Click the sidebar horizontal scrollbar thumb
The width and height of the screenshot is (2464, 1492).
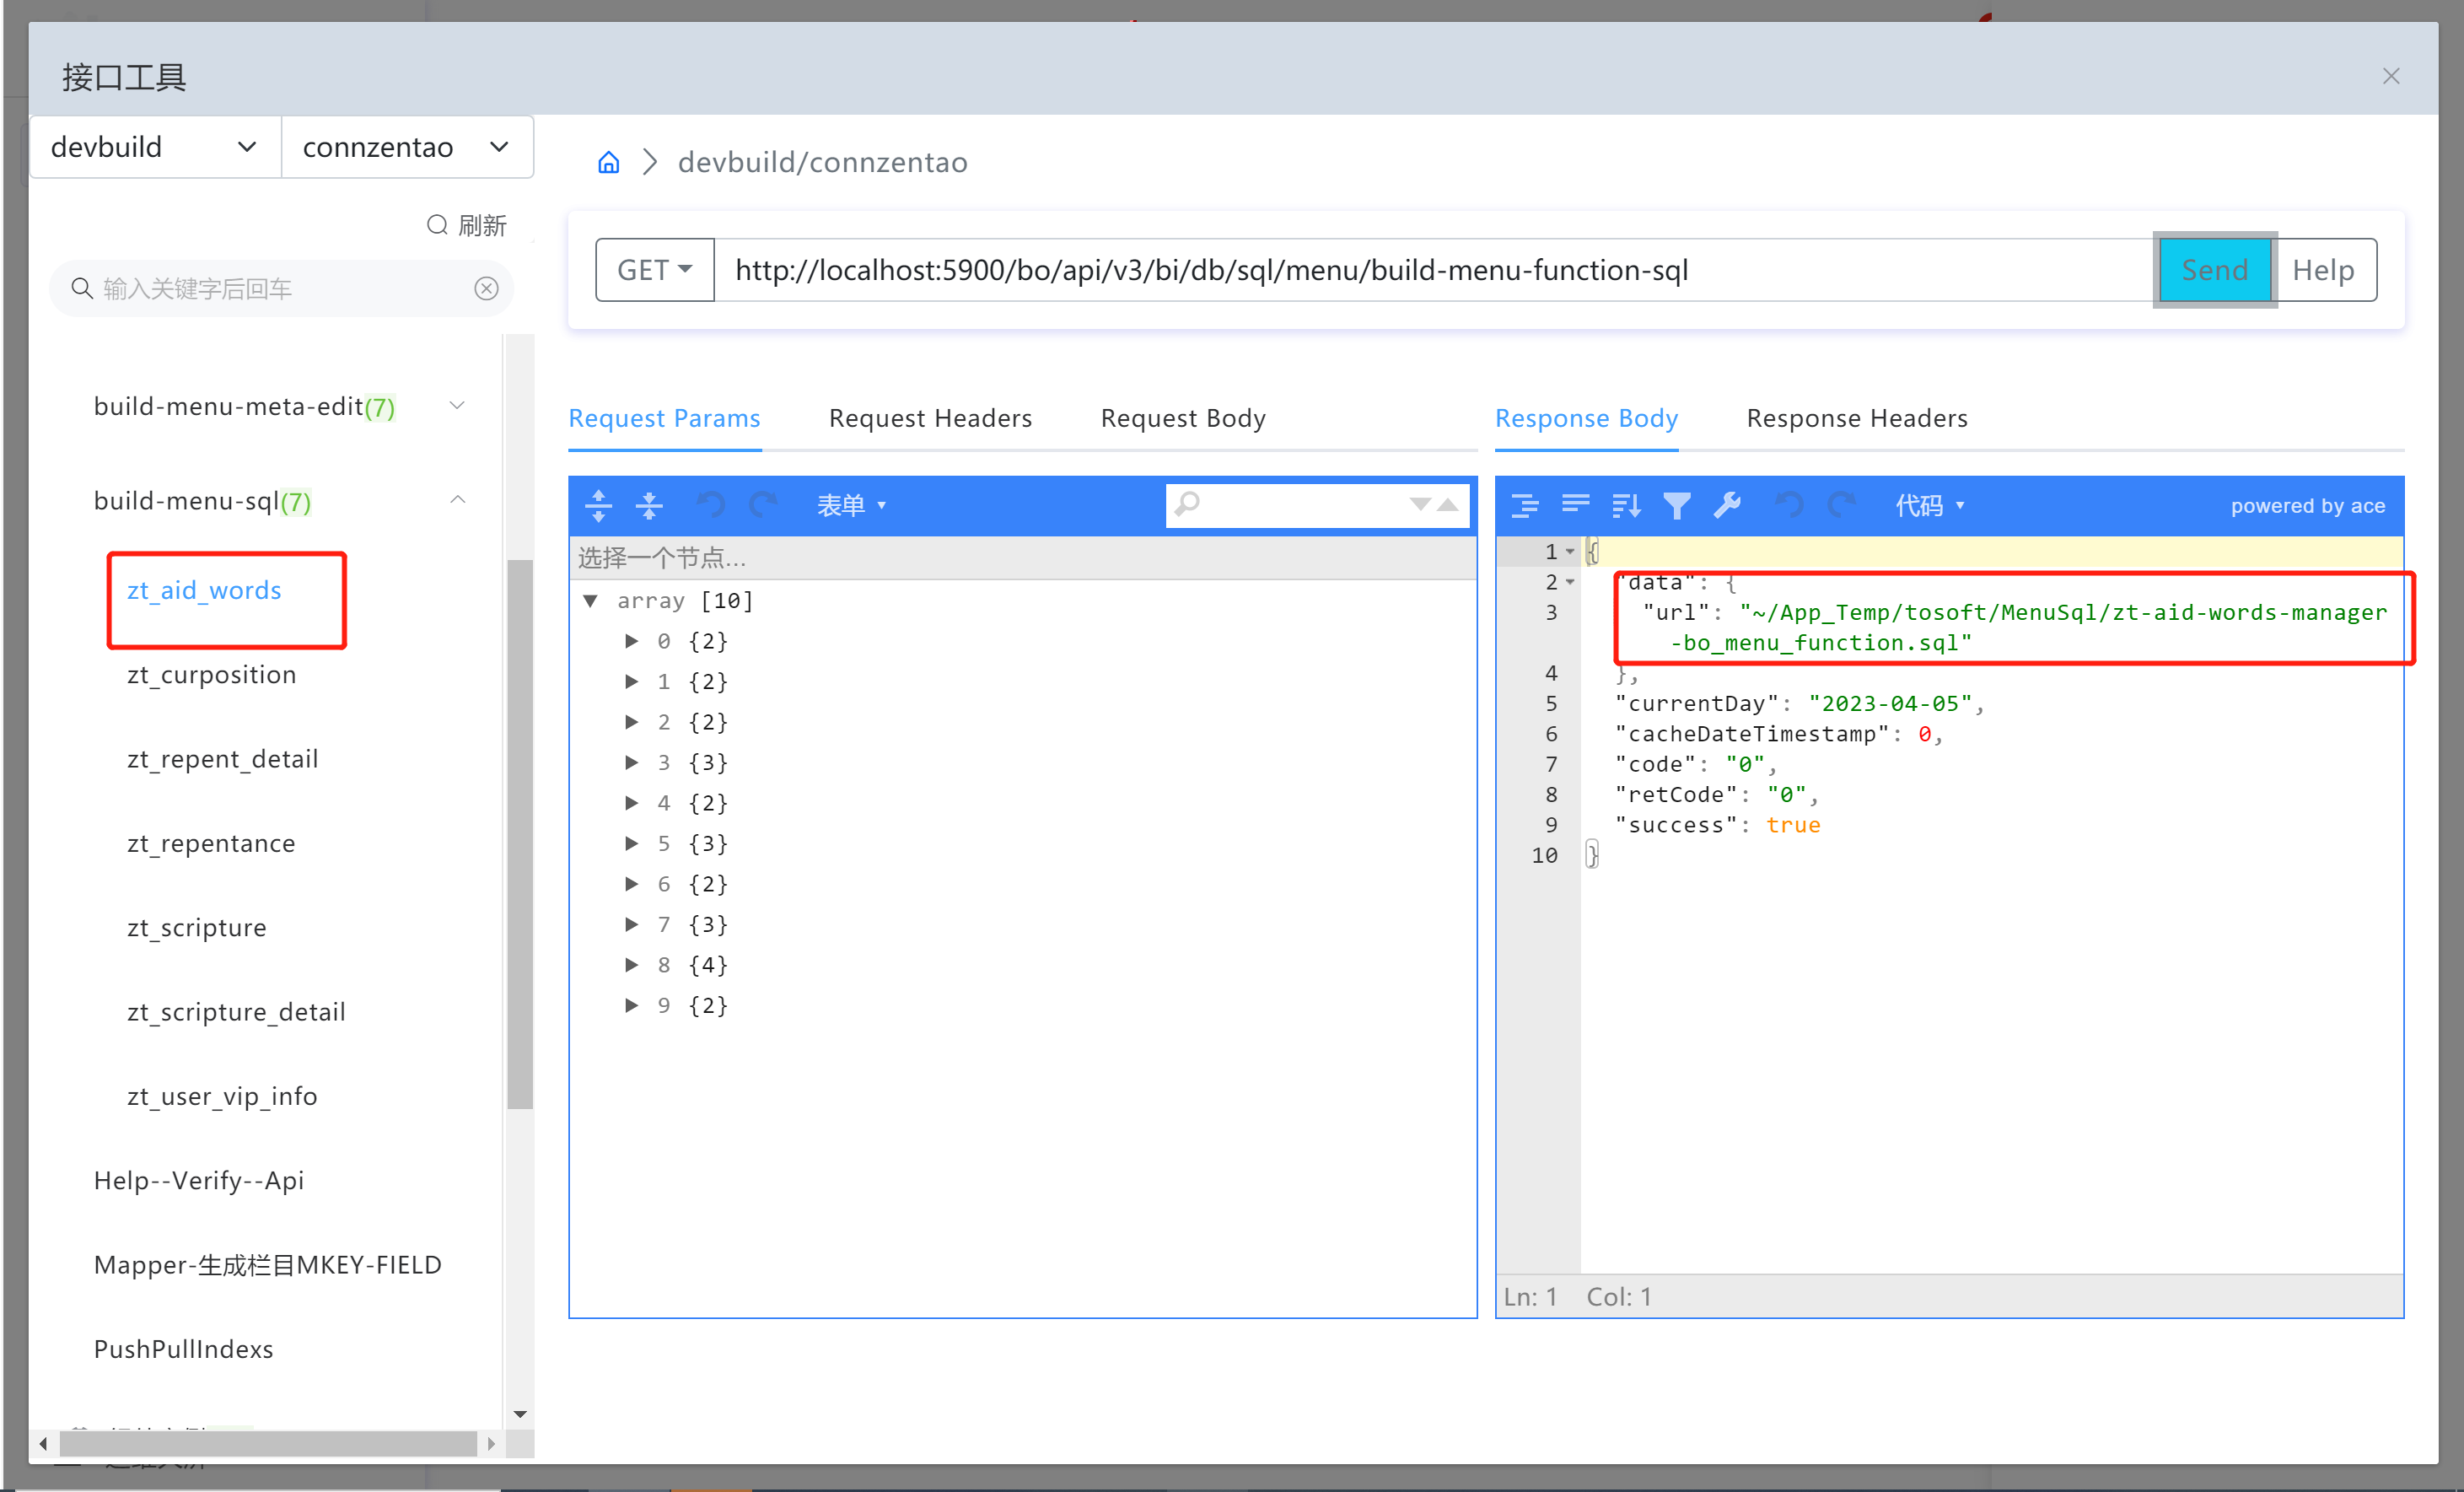(x=268, y=1443)
